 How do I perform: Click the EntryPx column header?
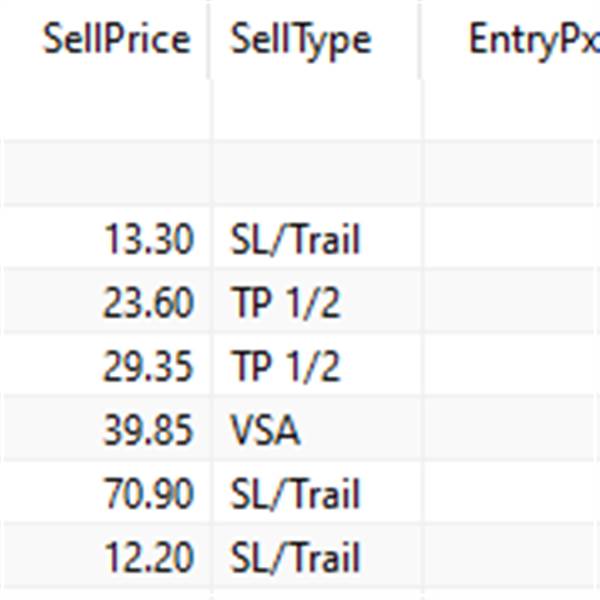coord(532,40)
